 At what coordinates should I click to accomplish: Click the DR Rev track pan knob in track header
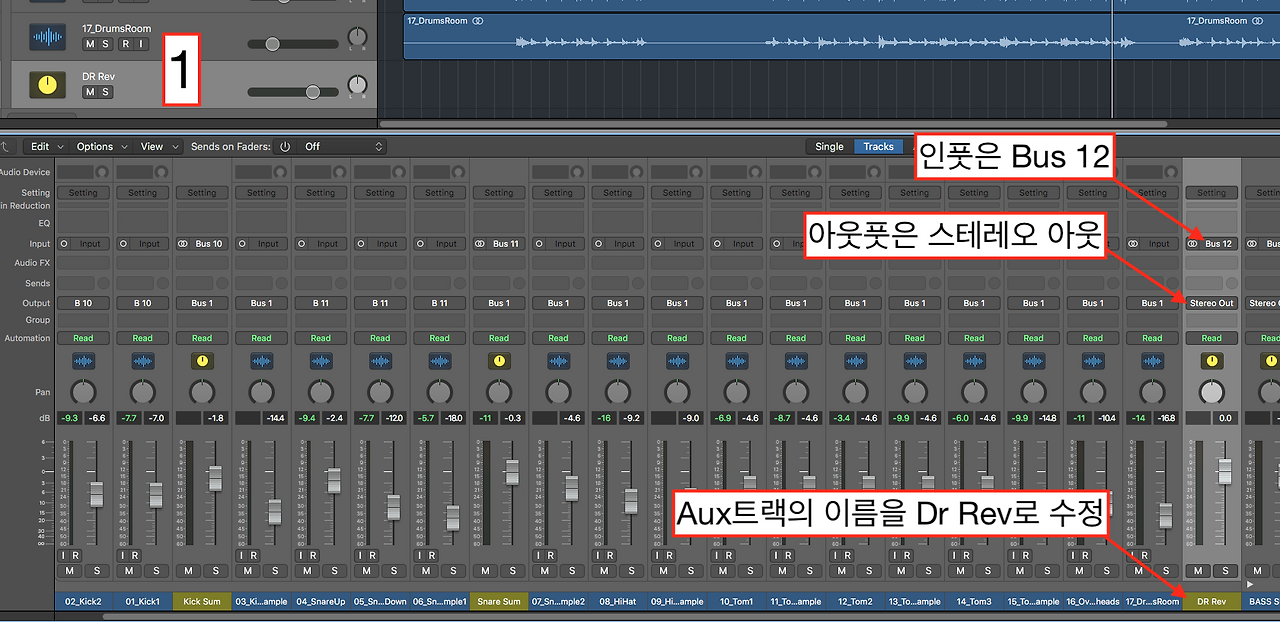357,87
